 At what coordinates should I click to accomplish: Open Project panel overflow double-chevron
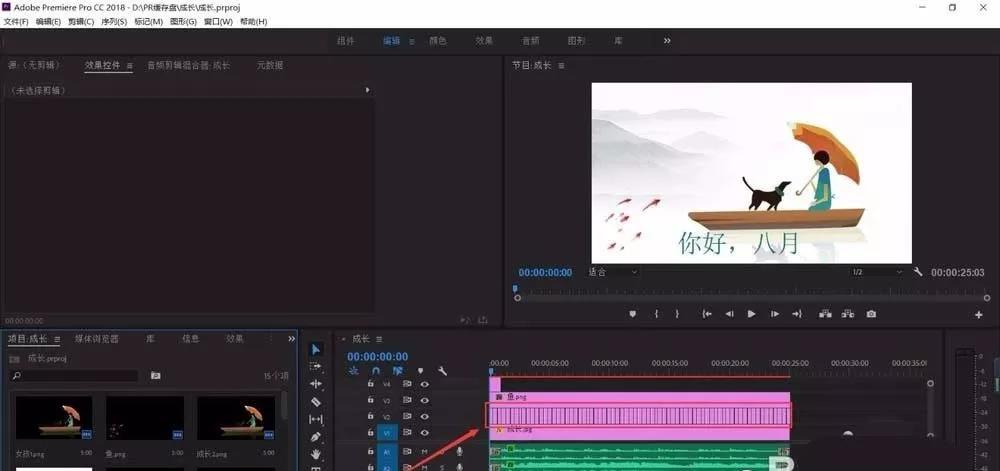click(x=291, y=339)
